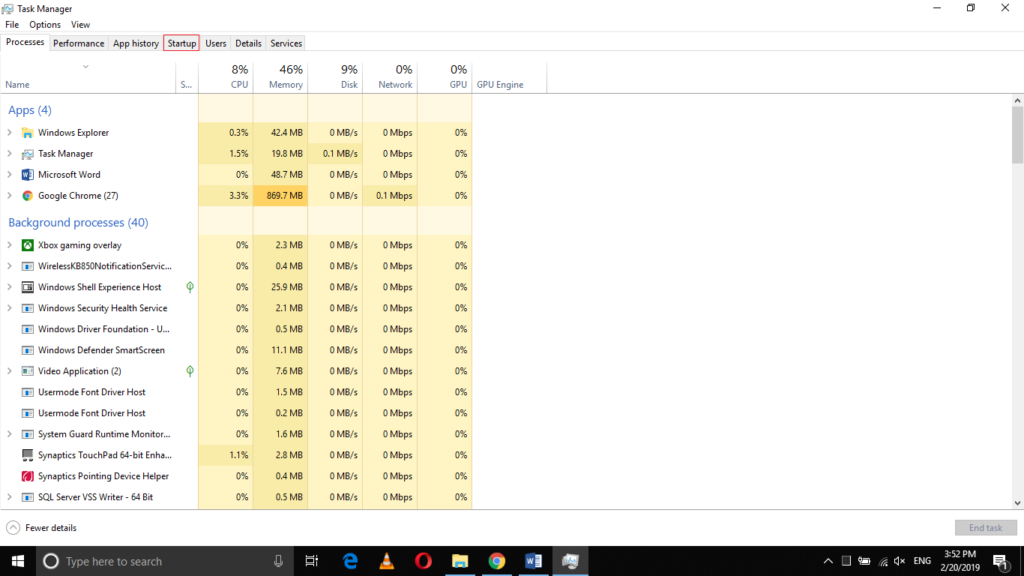The width and height of the screenshot is (1024, 576).
Task: Open Opera browser from taskbar
Action: point(423,561)
